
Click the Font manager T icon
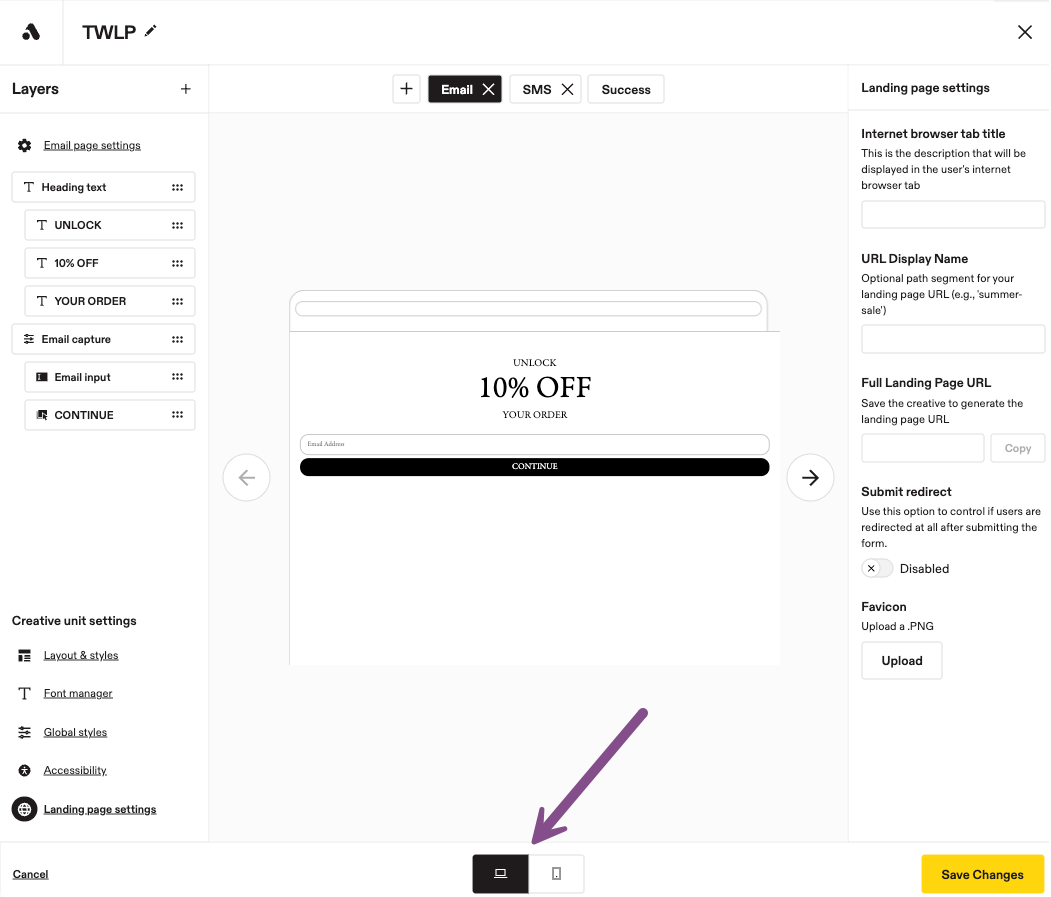click(25, 693)
